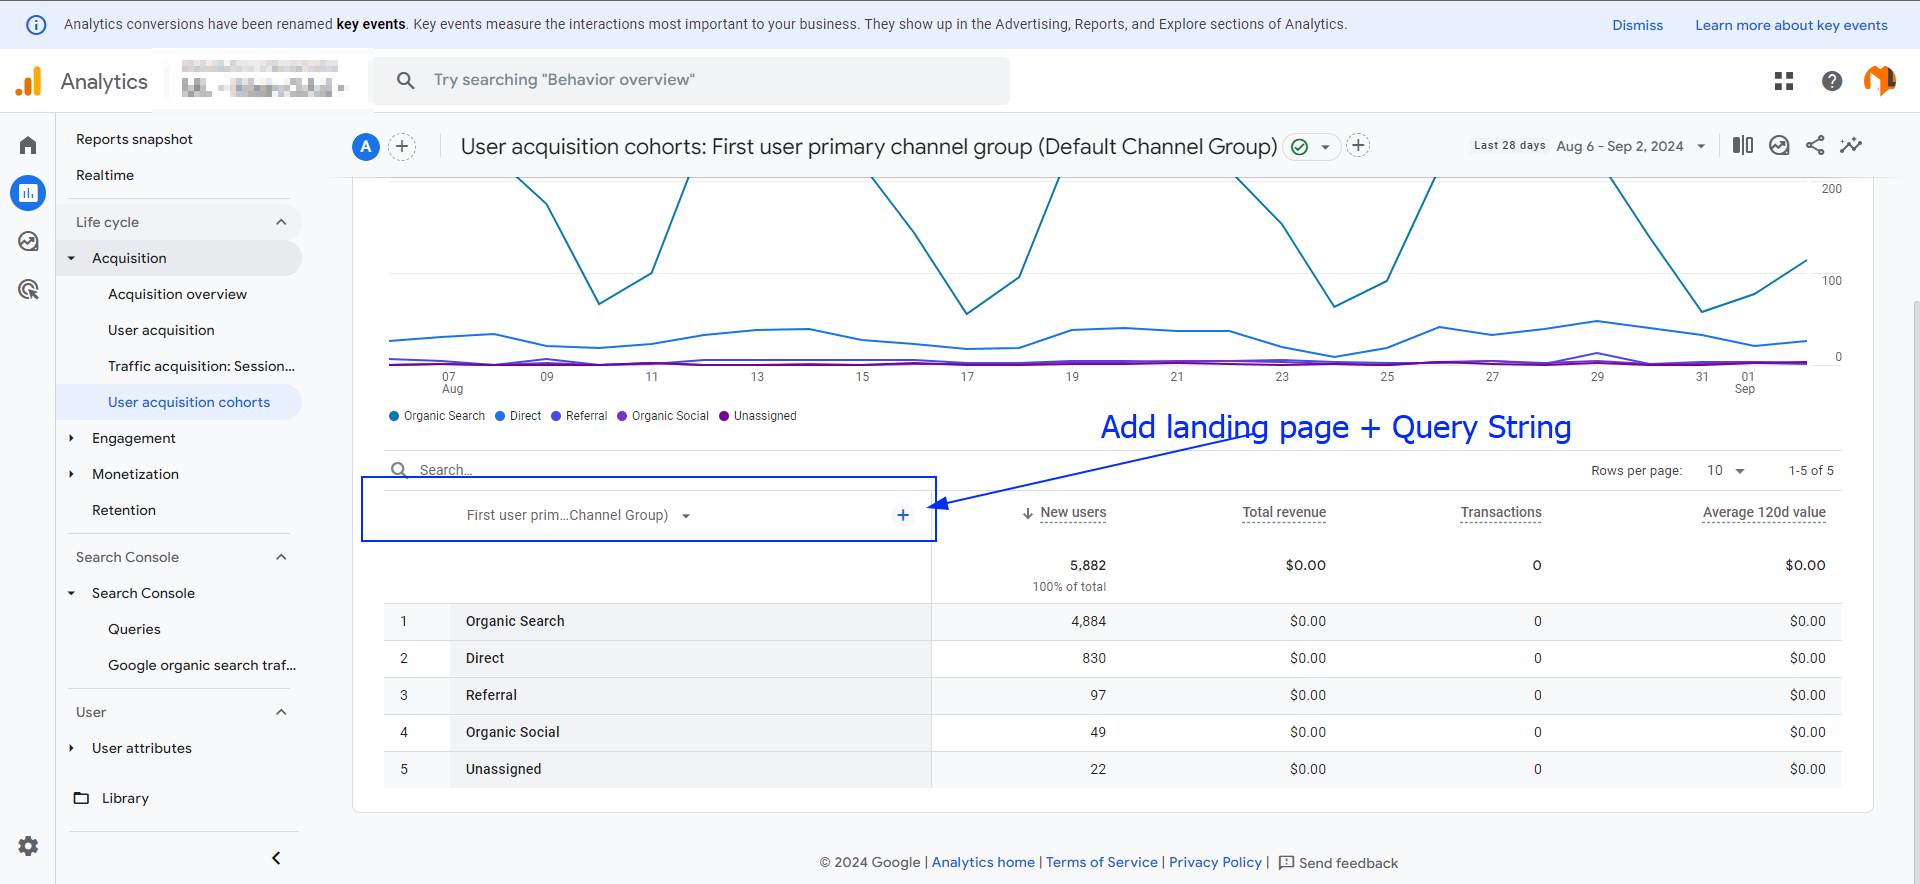Open the Insights icon in report toolbar
The width and height of the screenshot is (1920, 884).
click(x=1779, y=145)
